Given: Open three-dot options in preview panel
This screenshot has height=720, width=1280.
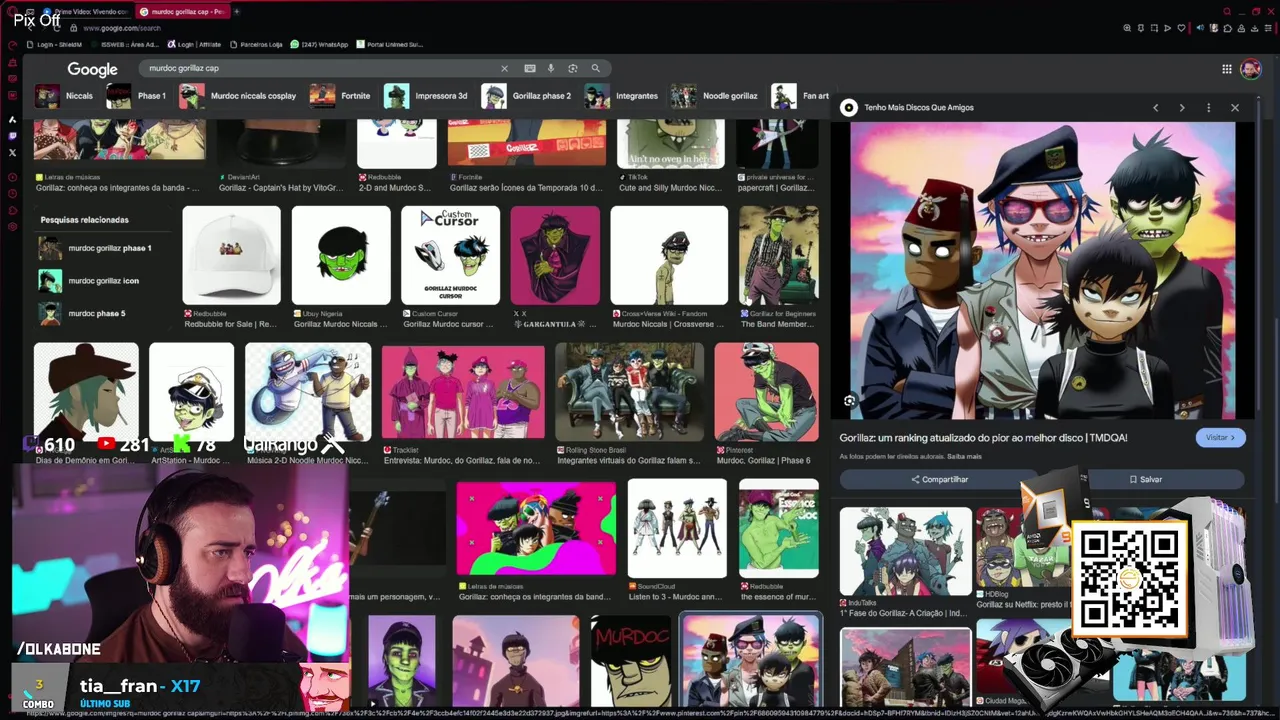Looking at the screenshot, I should (x=1208, y=108).
